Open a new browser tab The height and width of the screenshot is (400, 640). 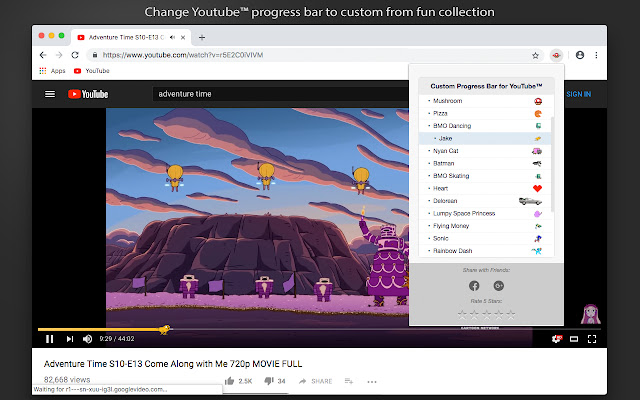click(x=202, y=38)
